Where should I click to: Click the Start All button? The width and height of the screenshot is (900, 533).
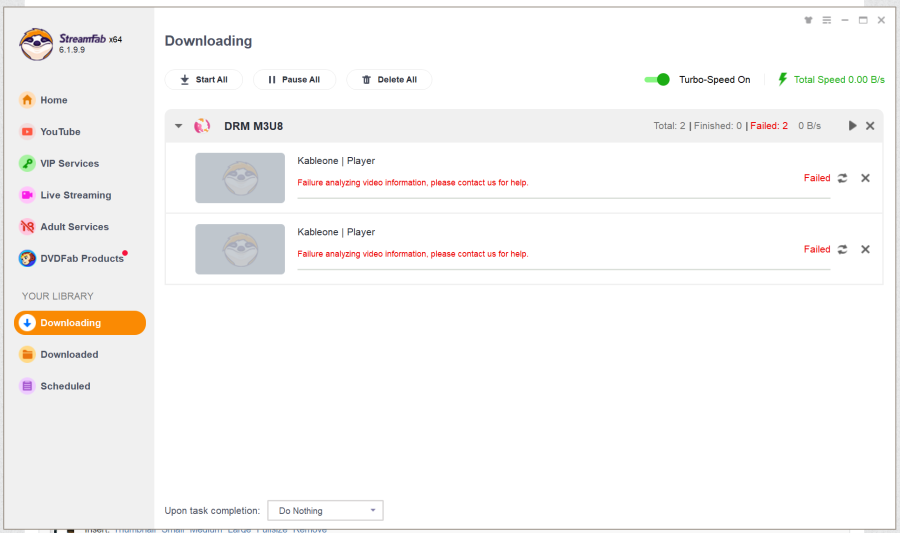204,80
